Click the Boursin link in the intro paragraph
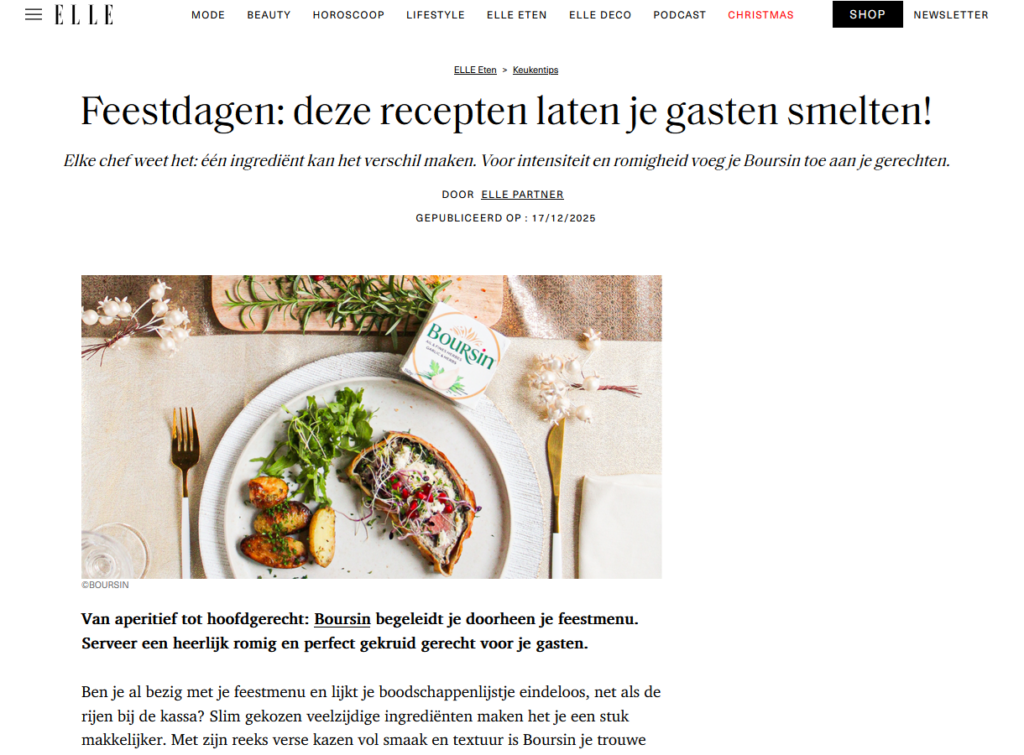The image size is (1024, 755). coord(342,618)
